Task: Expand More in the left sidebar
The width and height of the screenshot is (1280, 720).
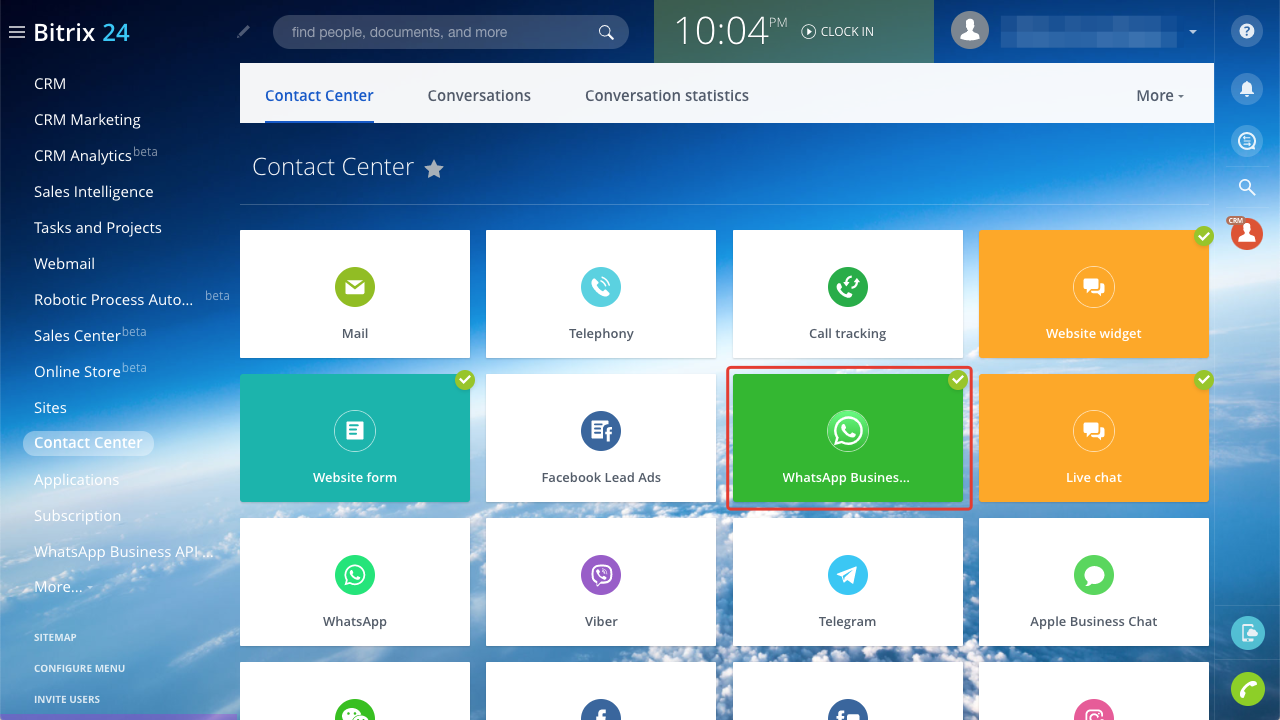Action: pos(64,587)
